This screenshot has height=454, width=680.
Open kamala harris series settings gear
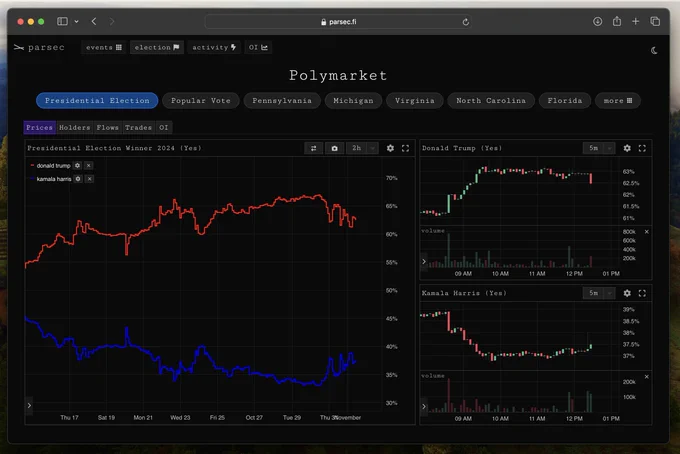pyautogui.click(x=78, y=179)
